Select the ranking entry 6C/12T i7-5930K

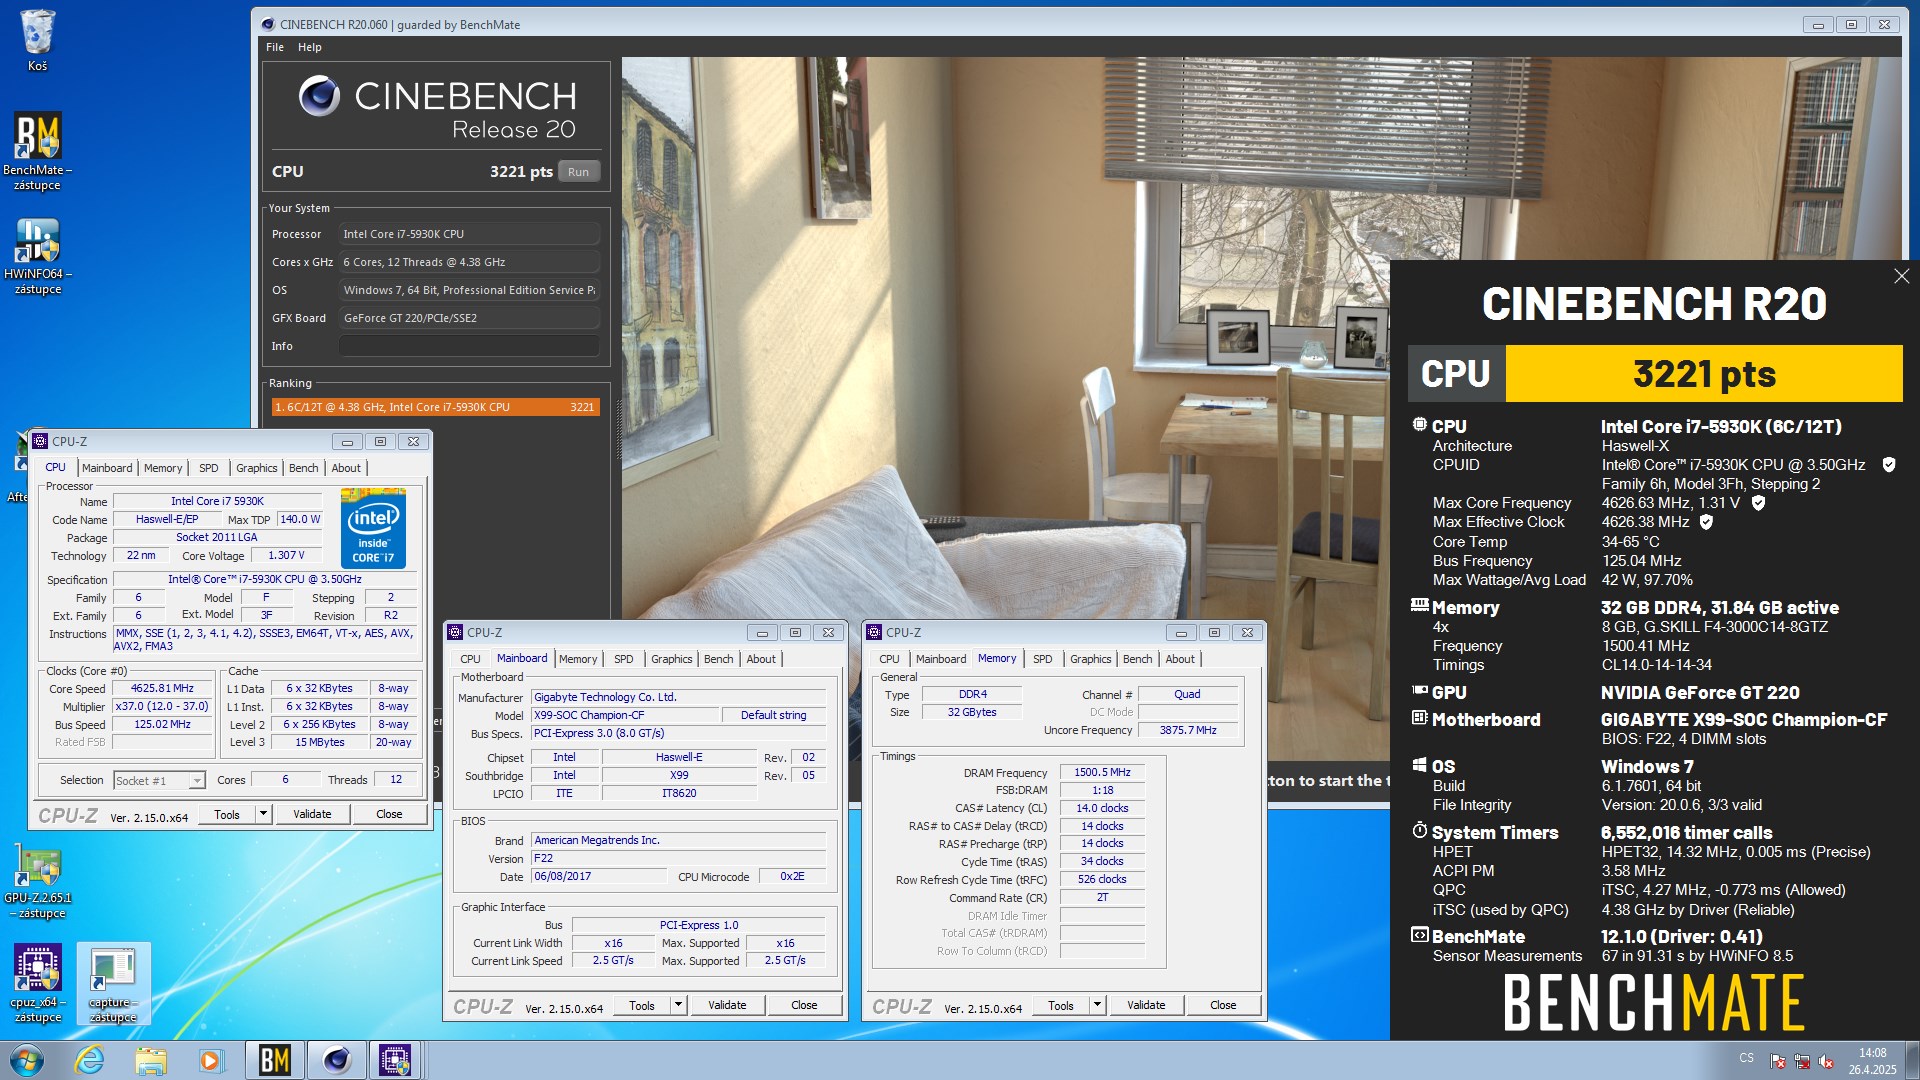point(436,407)
